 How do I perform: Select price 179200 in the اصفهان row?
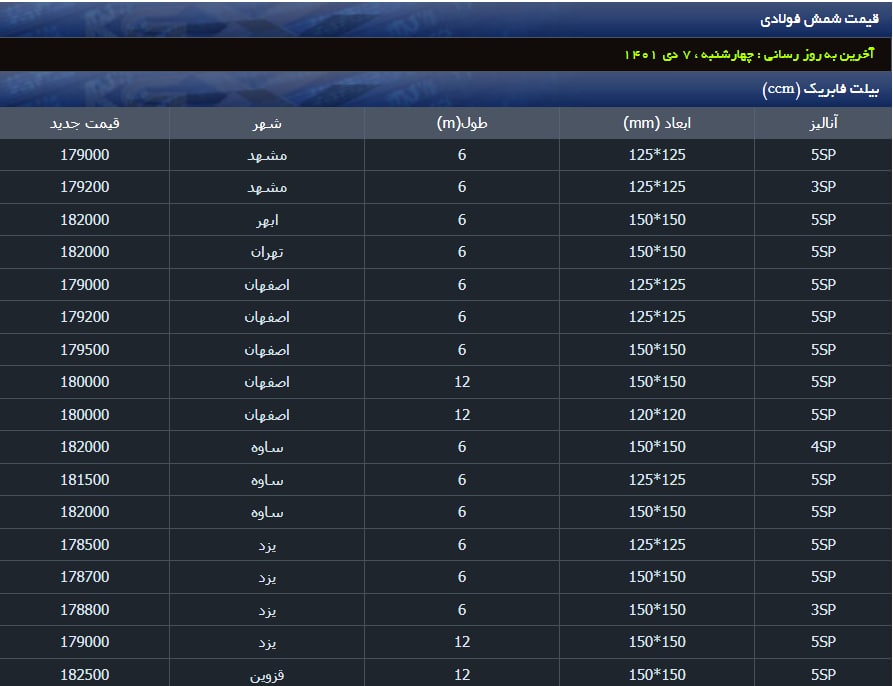point(85,317)
